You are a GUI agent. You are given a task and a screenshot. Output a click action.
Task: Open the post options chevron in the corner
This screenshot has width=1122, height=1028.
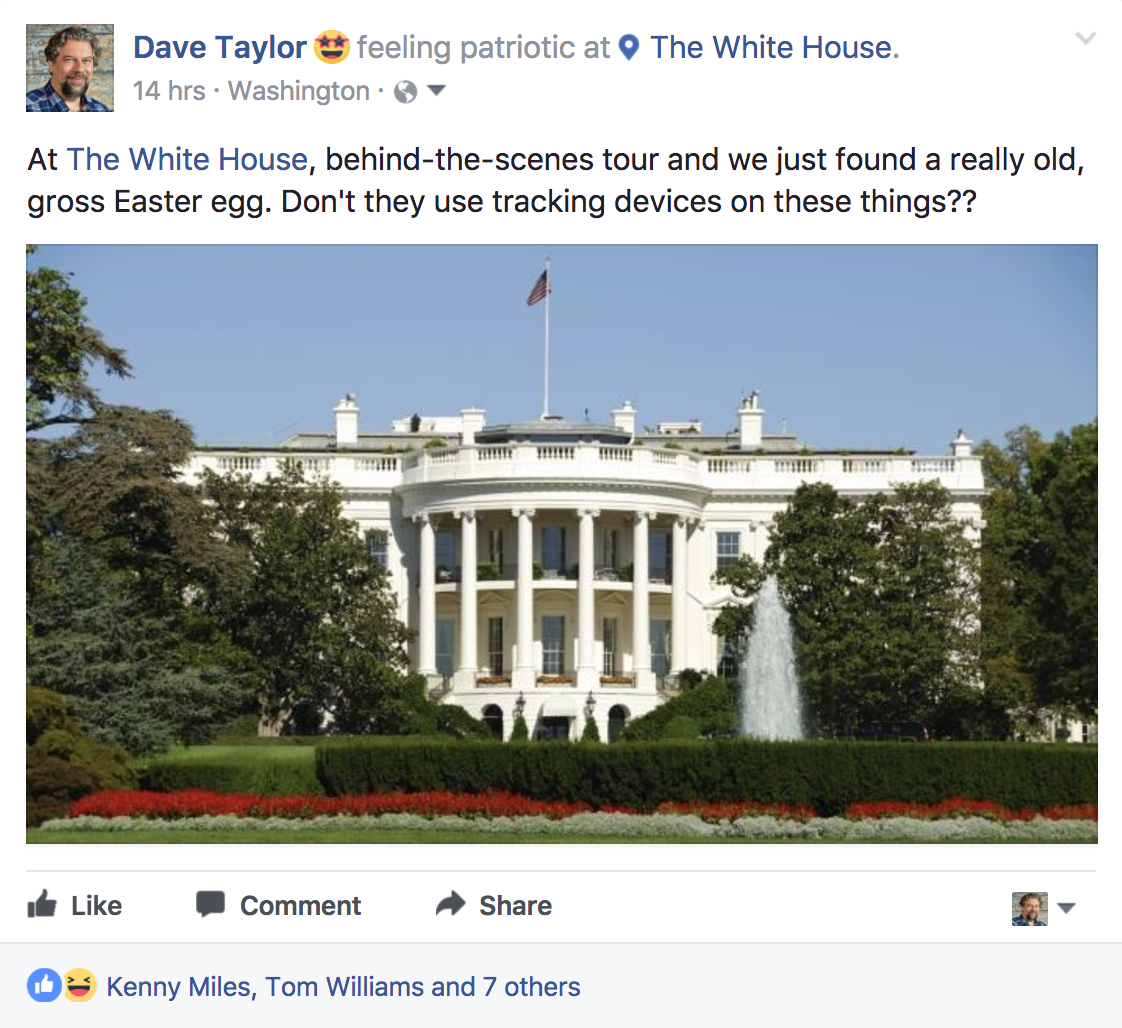(x=1086, y=38)
